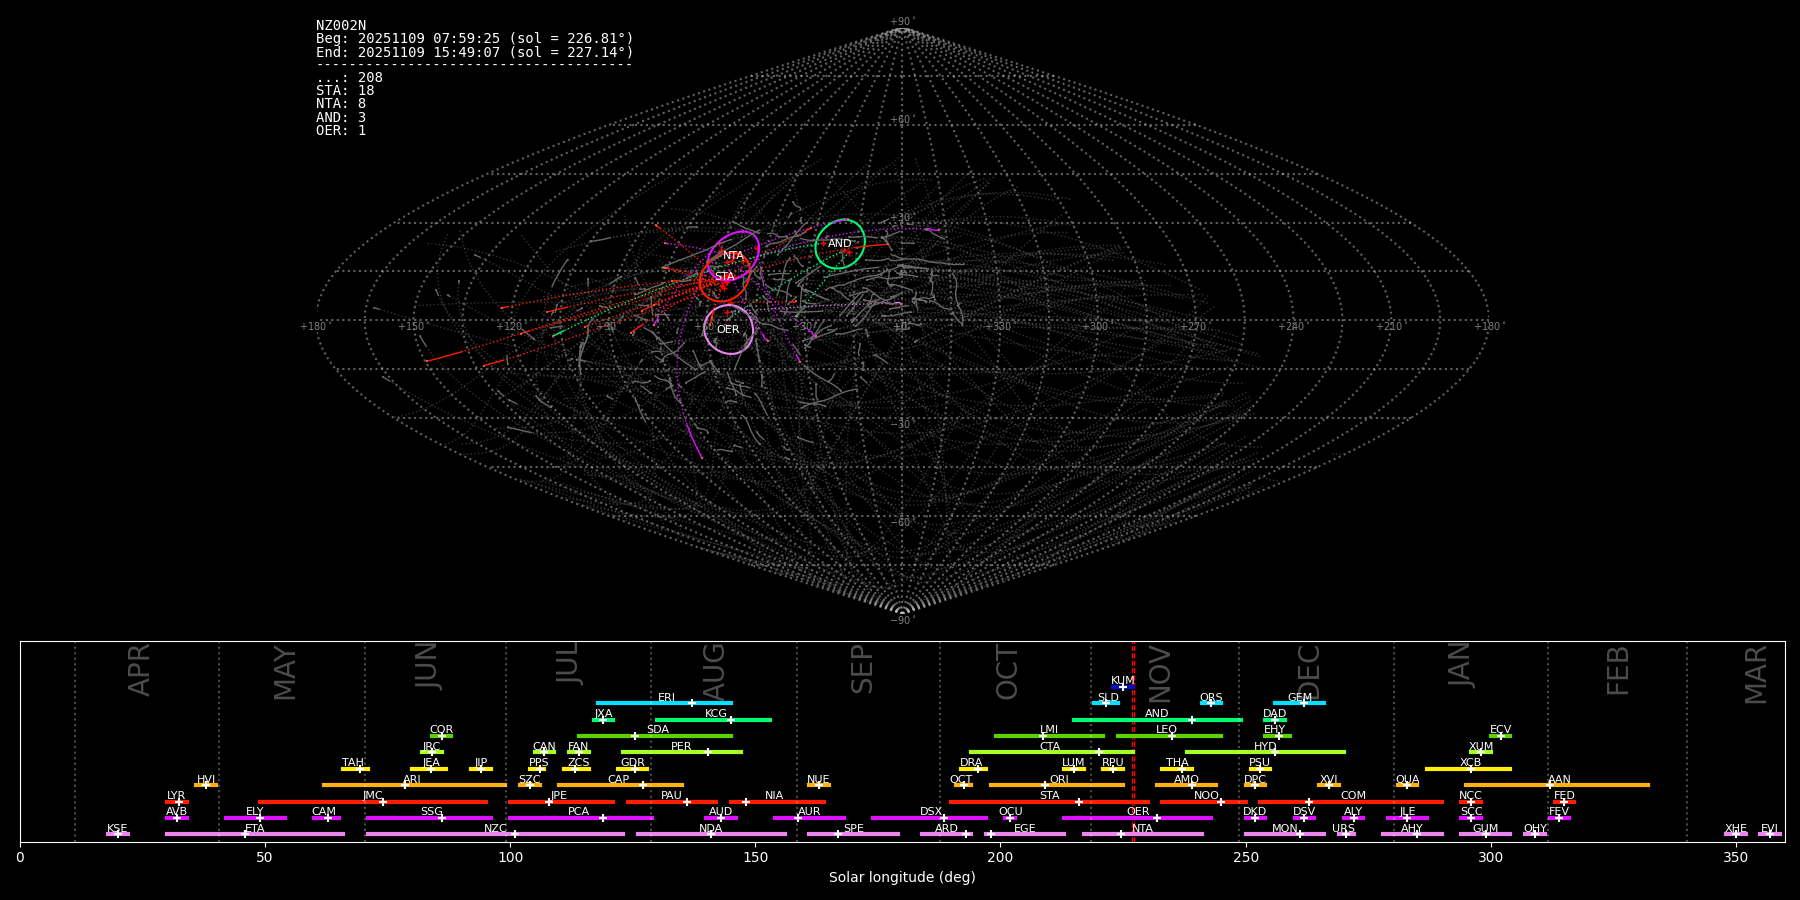Click the KCG label in timeline
The width and height of the screenshot is (1800, 900).
716,714
